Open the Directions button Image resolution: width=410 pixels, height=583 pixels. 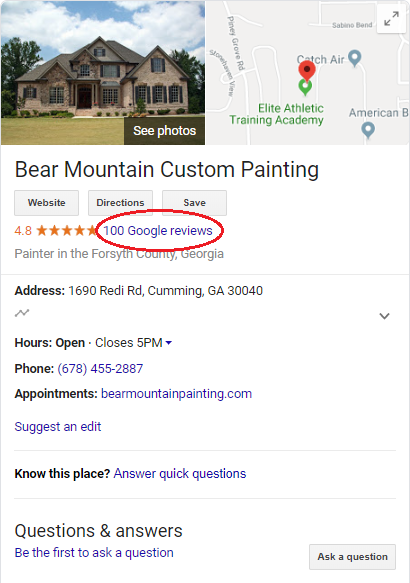pos(120,203)
